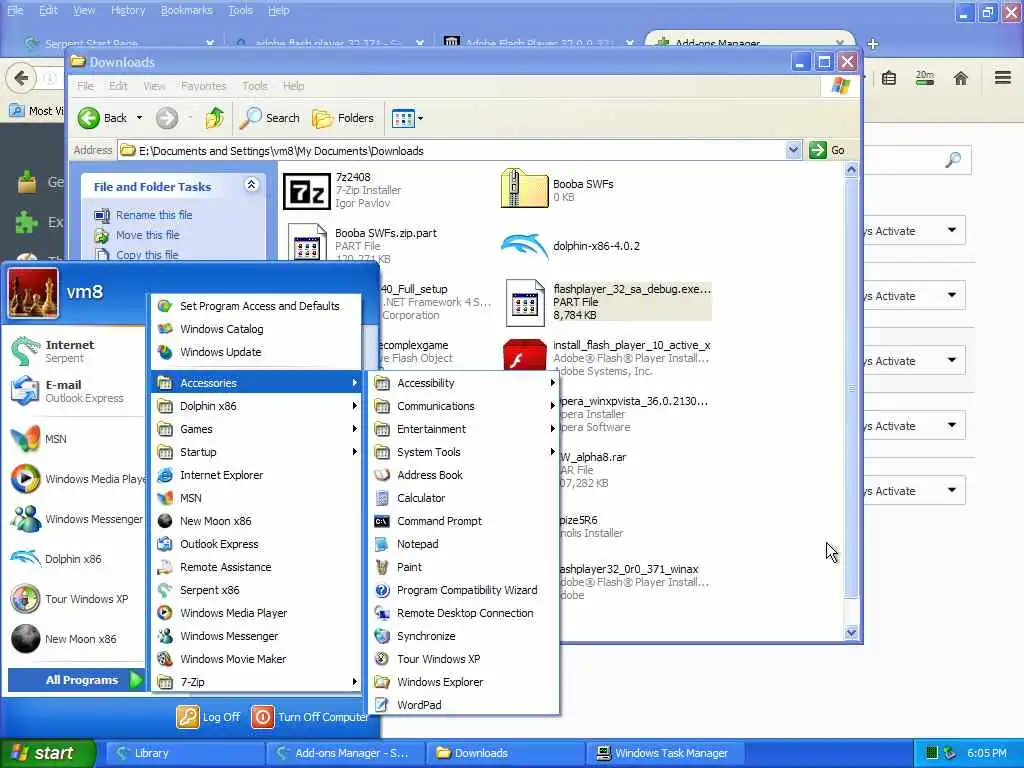Toggle Folders pane in Downloads toolbar
Image resolution: width=1024 pixels, height=768 pixels.
tap(343, 118)
